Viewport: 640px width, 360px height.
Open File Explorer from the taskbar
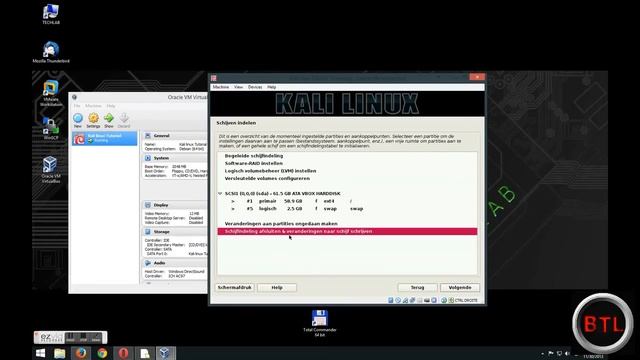tap(60, 353)
